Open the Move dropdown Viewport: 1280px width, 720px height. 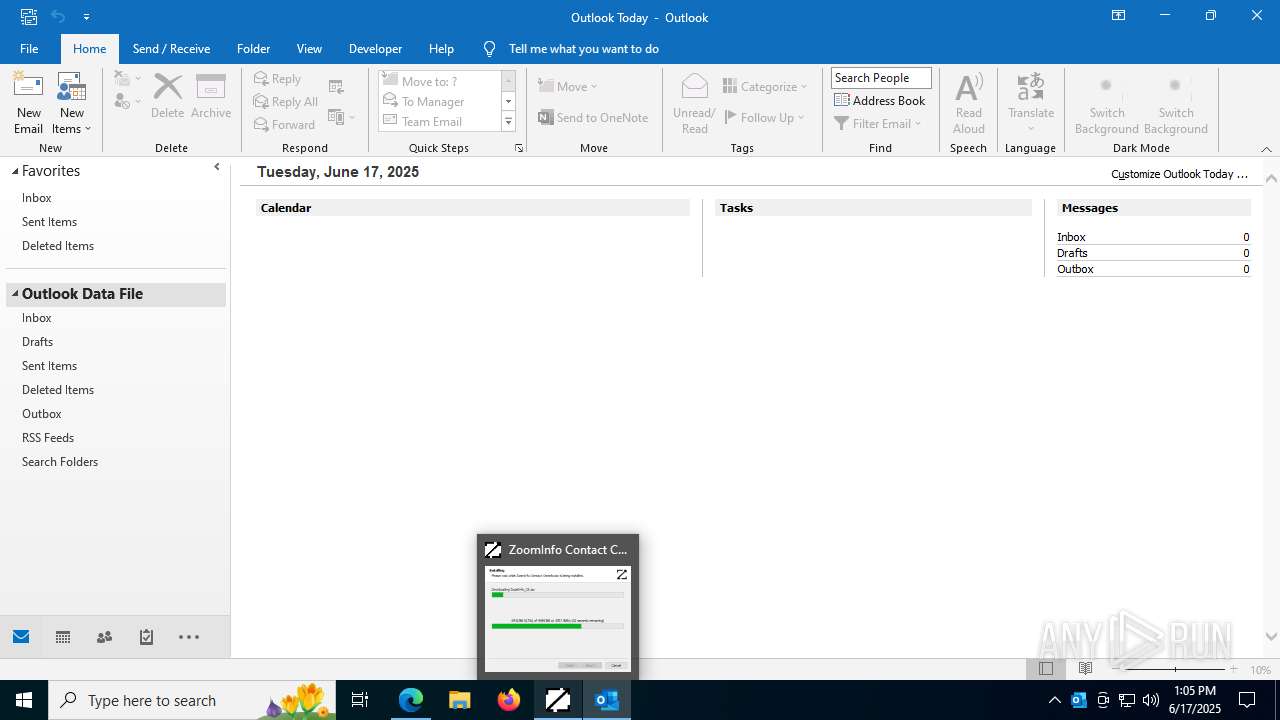(568, 86)
